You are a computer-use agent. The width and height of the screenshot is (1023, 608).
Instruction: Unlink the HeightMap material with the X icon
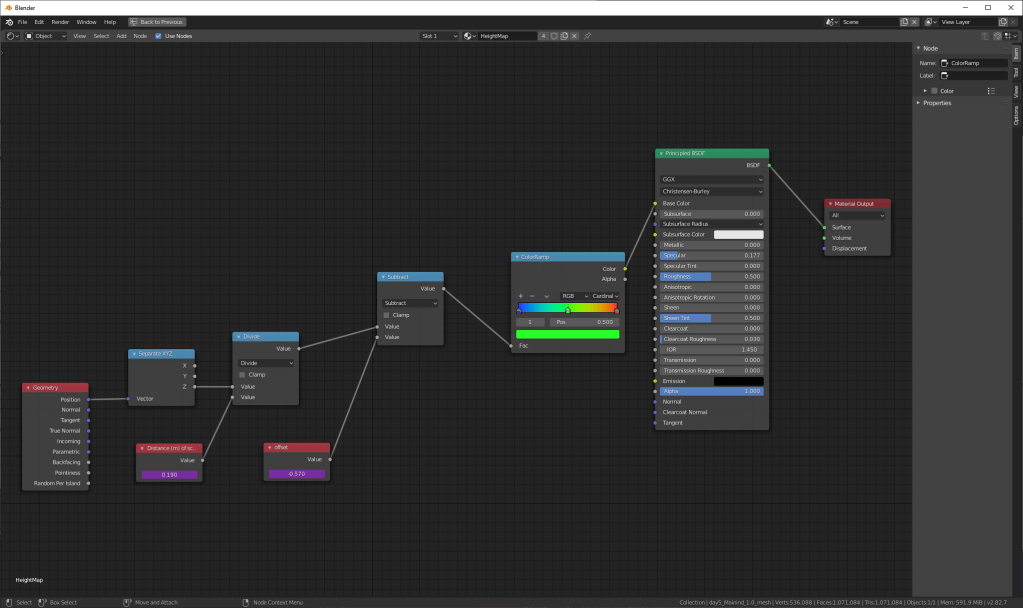(x=575, y=36)
